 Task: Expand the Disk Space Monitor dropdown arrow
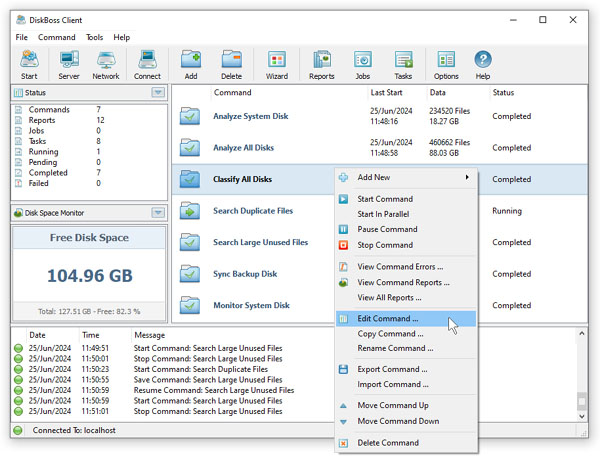pyautogui.click(x=158, y=212)
